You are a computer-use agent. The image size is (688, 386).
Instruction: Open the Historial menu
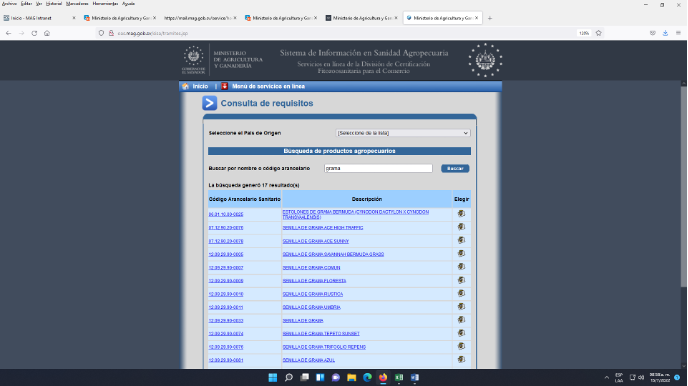click(54, 4)
